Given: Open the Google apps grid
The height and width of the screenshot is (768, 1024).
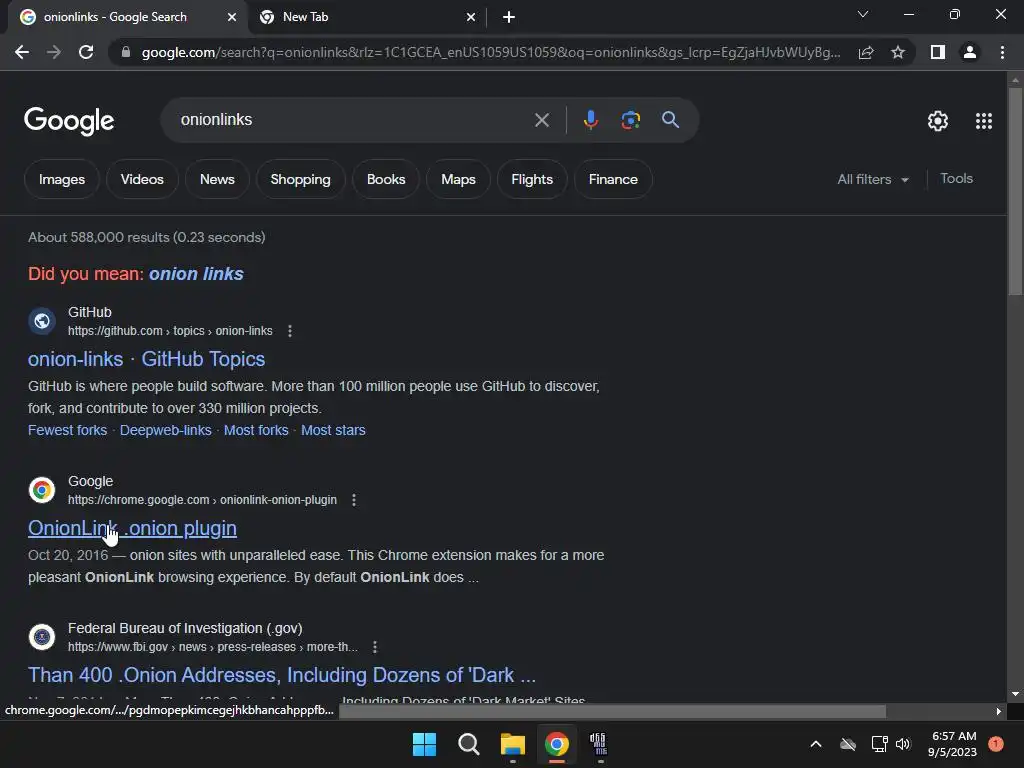Looking at the screenshot, I should pos(984,121).
